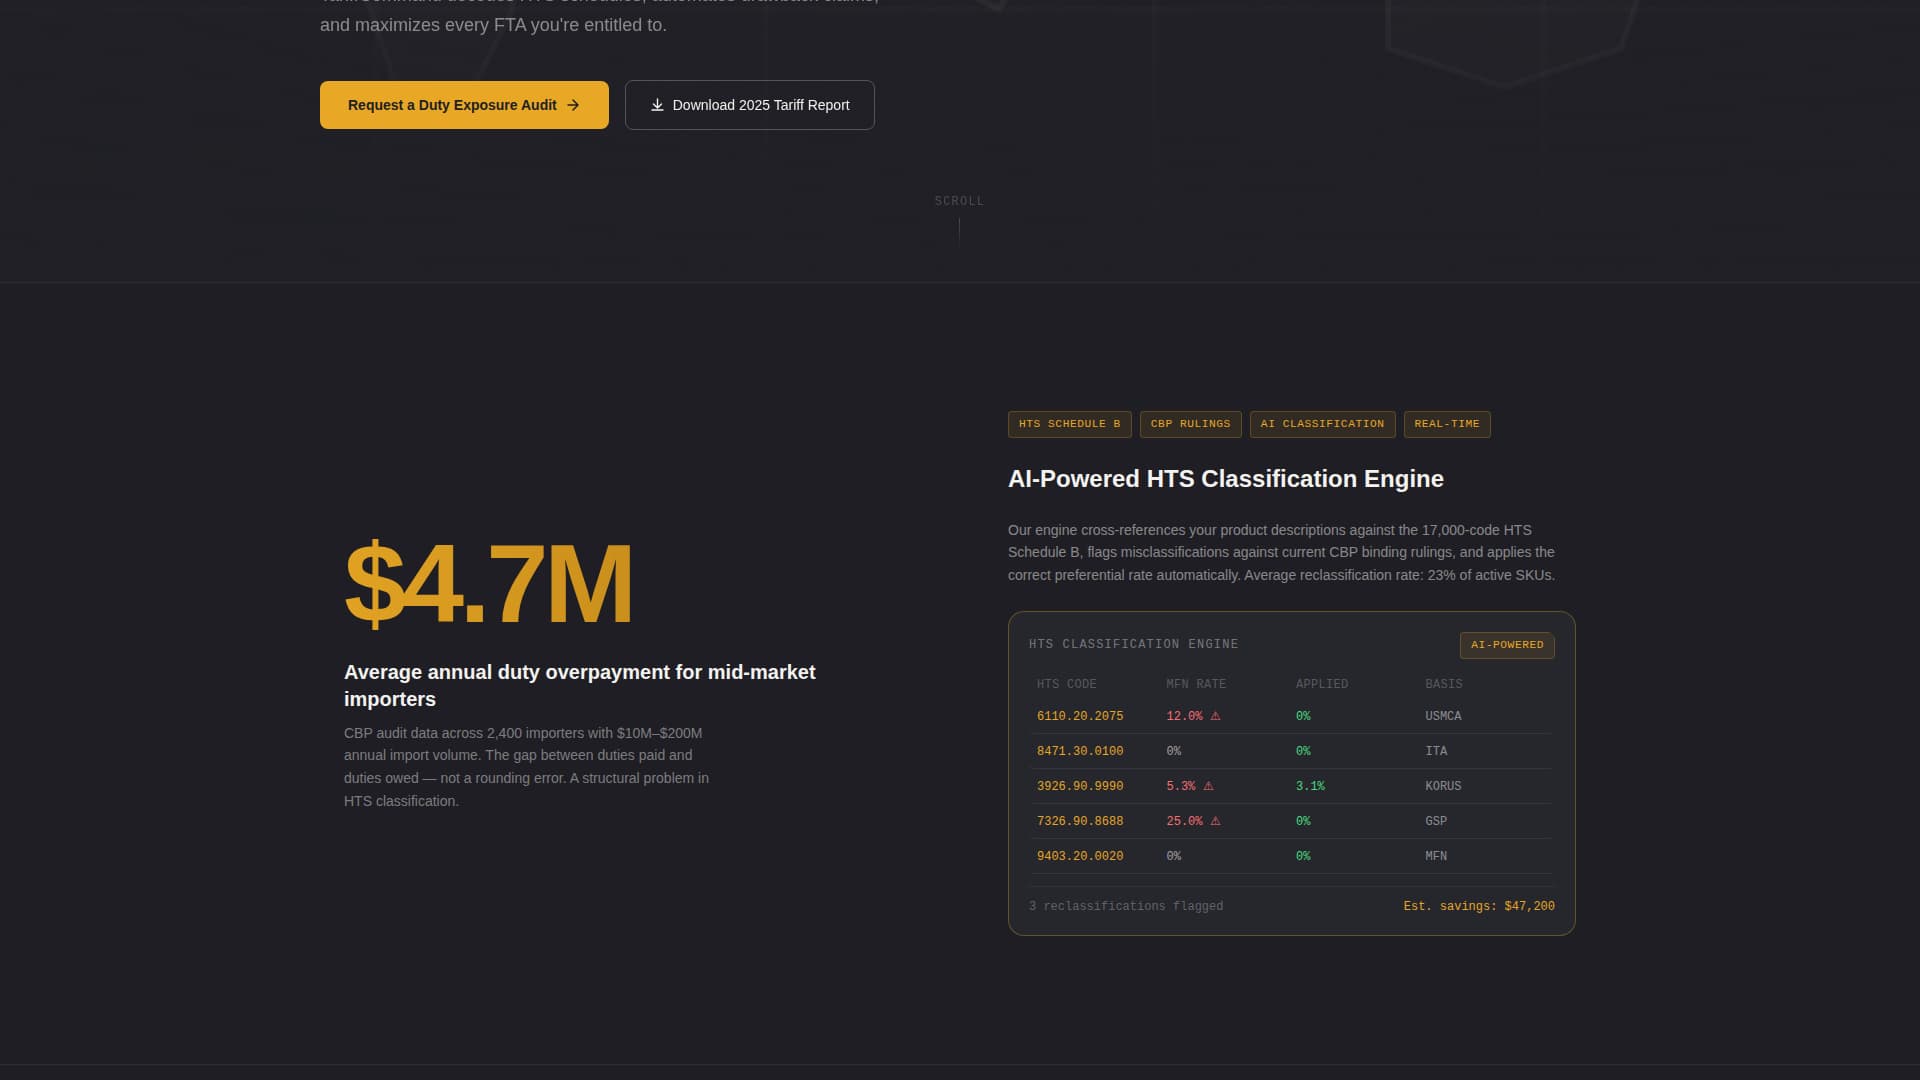Click the MFN RATE column header

click(x=1196, y=684)
